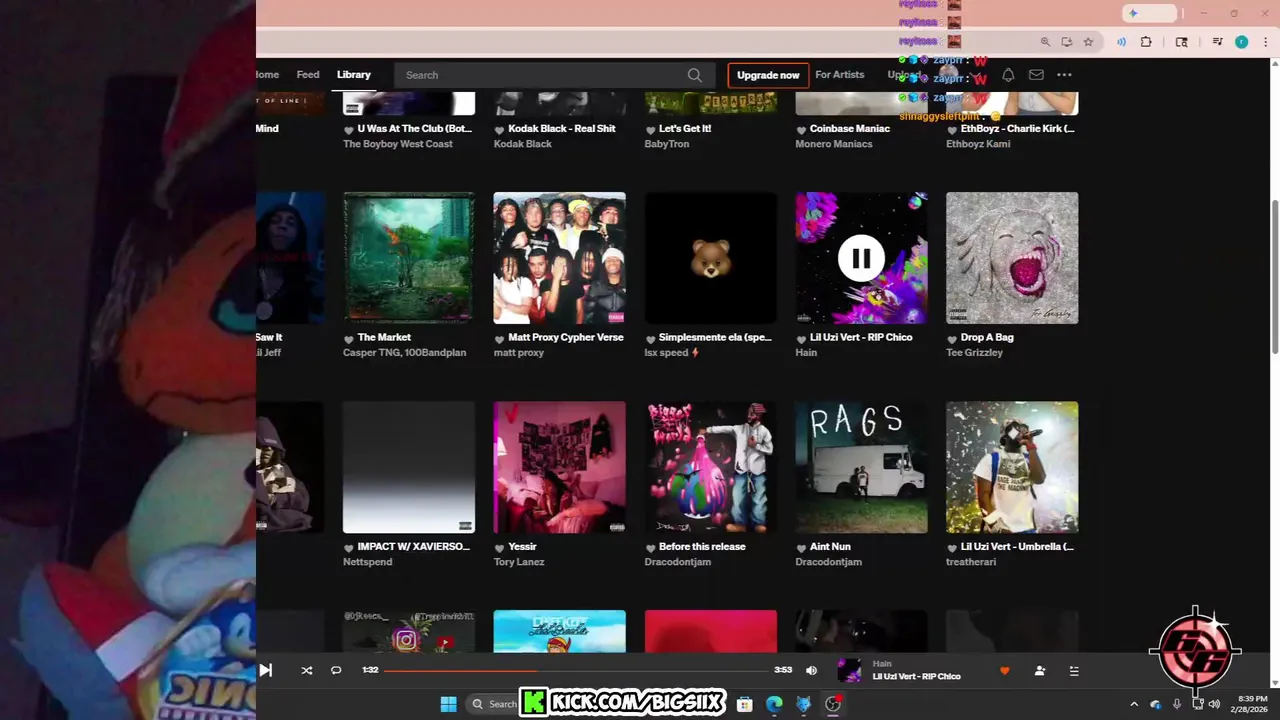1280x720 pixels.
Task: Open SoundCloud messages envelope
Action: [1036, 75]
